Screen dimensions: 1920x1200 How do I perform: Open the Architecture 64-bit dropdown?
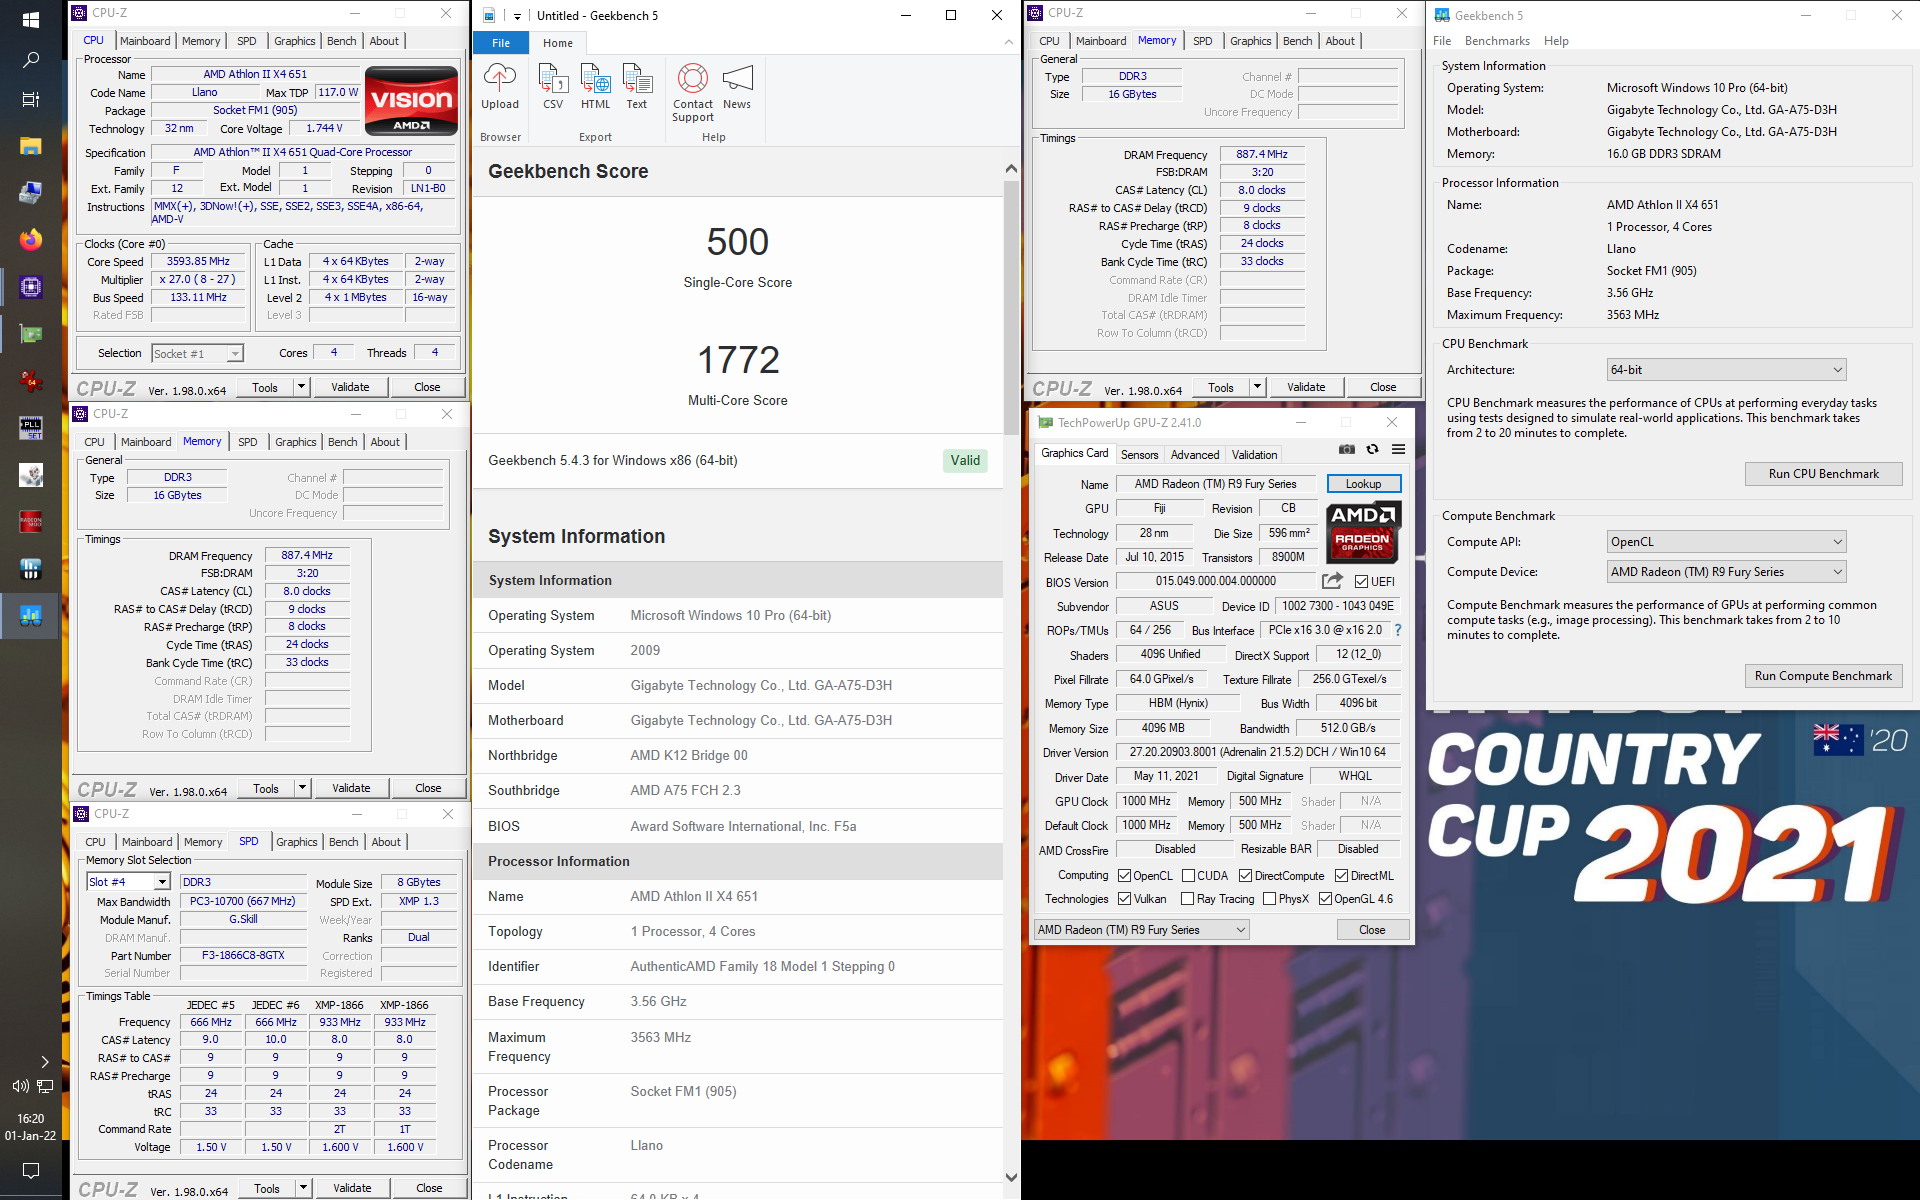[1726, 370]
